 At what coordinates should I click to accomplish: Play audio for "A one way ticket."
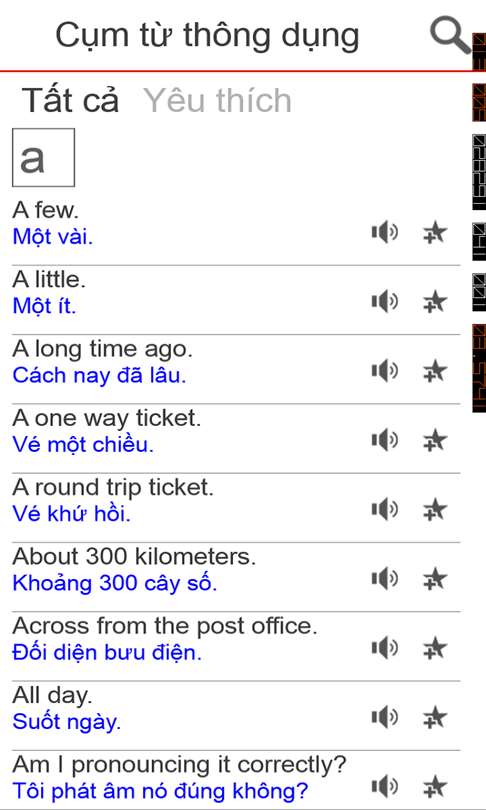[385, 440]
